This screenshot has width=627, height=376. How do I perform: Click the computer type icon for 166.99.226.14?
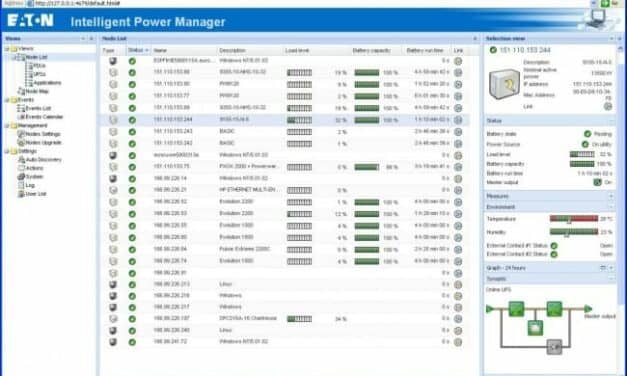114,178
